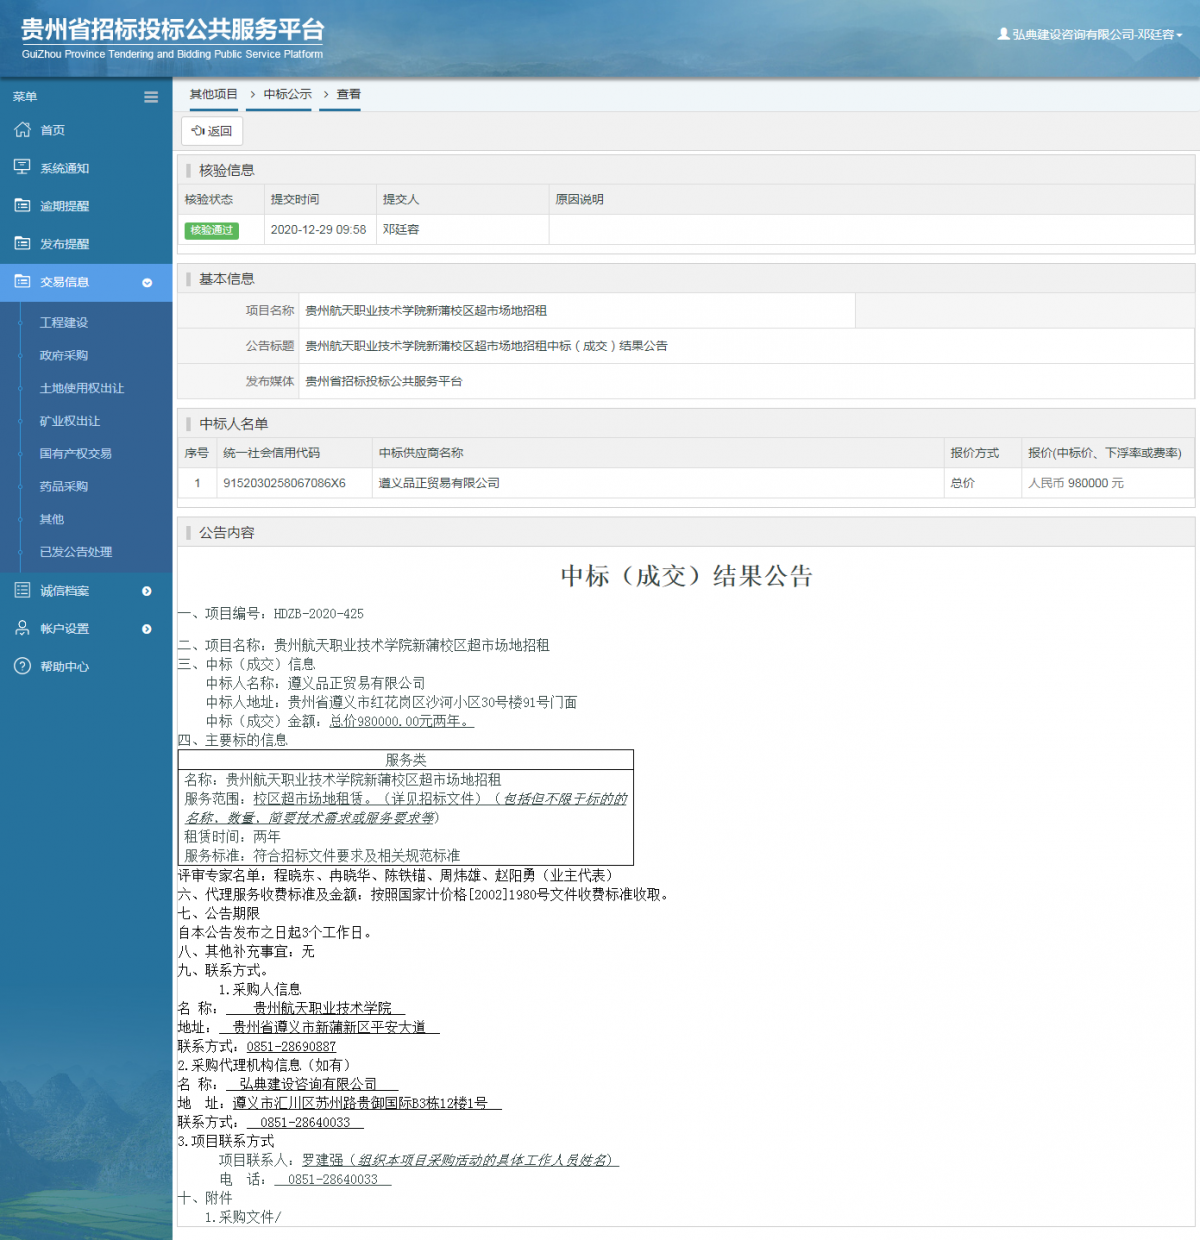
Task: Click the 发布媒体 field value
Action: point(384,381)
